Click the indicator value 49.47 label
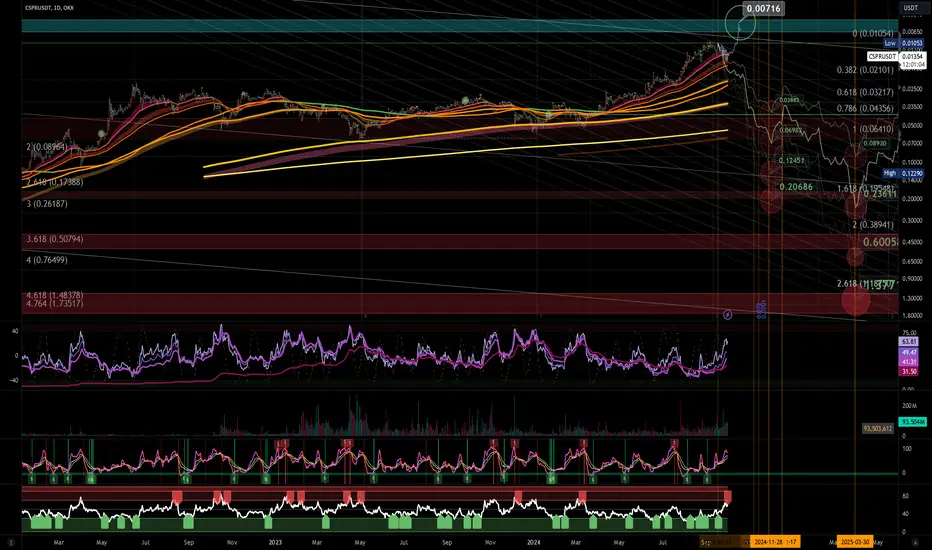 (909, 353)
